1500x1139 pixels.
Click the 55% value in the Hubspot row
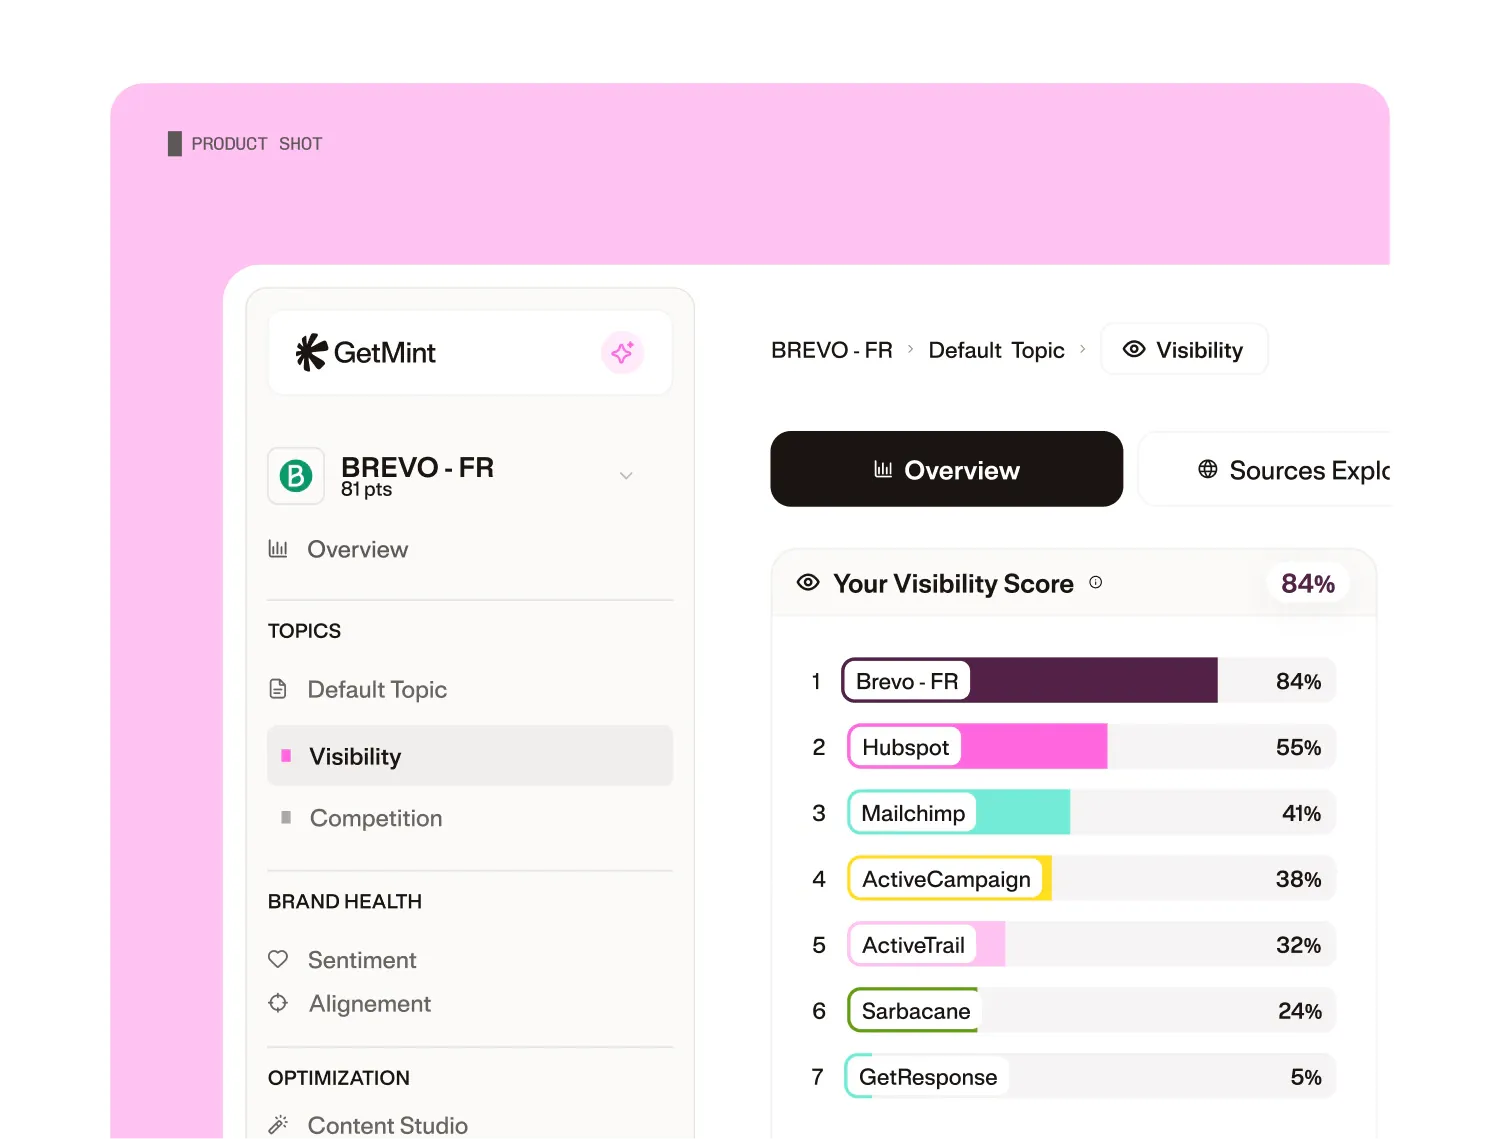[x=1298, y=747]
